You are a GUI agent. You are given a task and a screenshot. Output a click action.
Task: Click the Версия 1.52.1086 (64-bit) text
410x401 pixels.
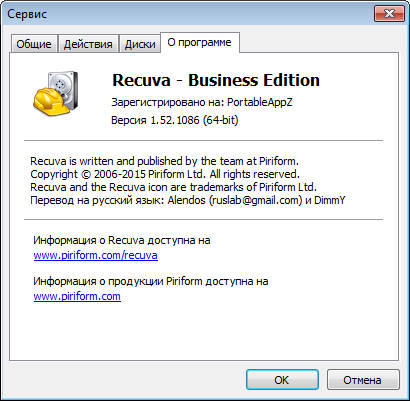[175, 120]
